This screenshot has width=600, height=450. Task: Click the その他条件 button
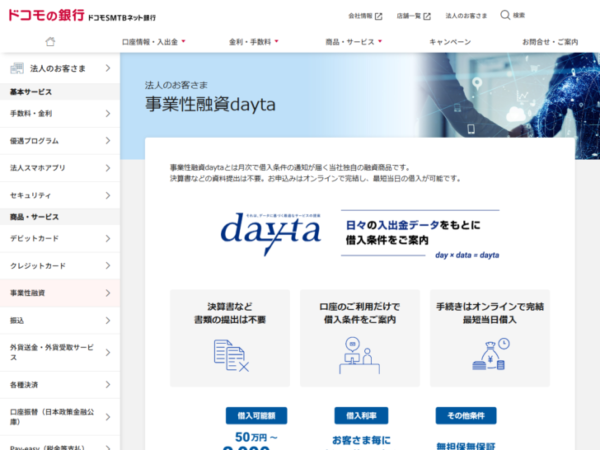(466, 416)
